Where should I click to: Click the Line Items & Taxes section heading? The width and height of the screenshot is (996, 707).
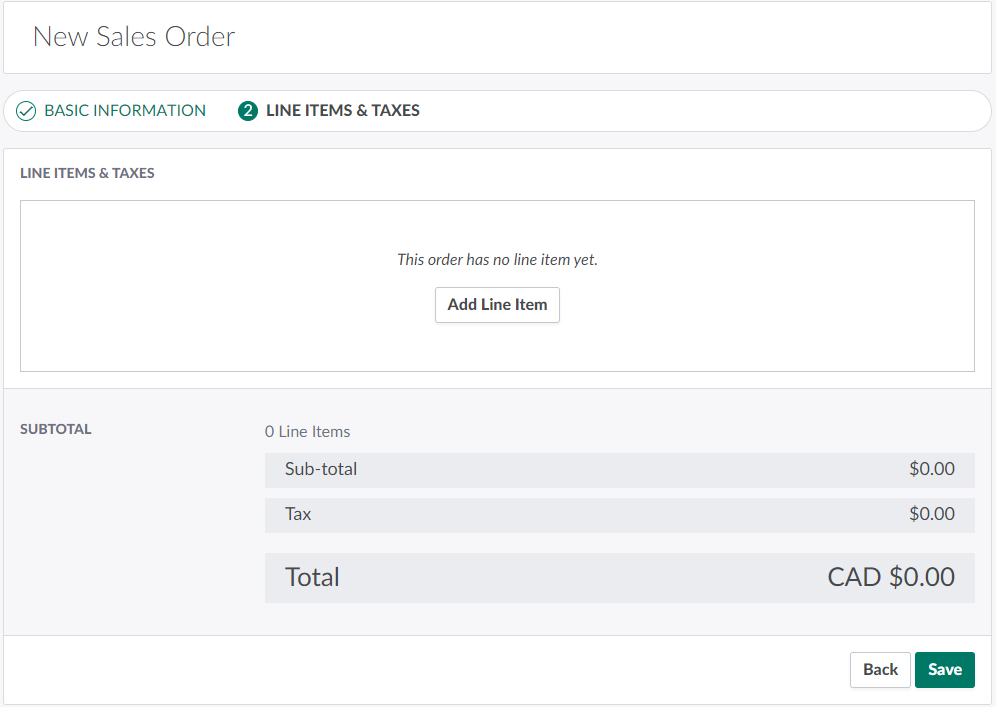87,173
